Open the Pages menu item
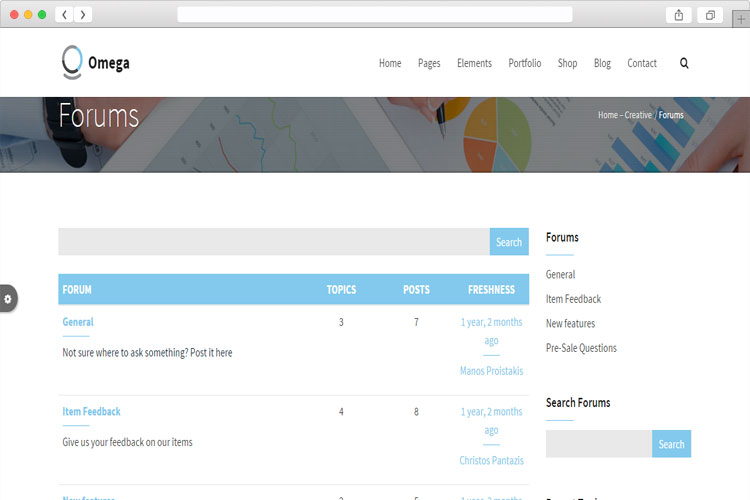 (x=429, y=63)
